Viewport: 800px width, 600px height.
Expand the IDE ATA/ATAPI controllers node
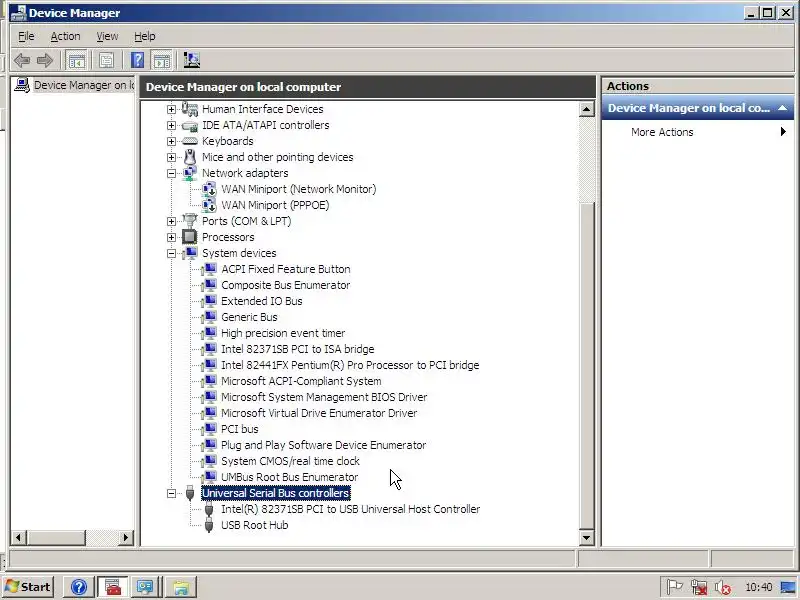coord(171,125)
